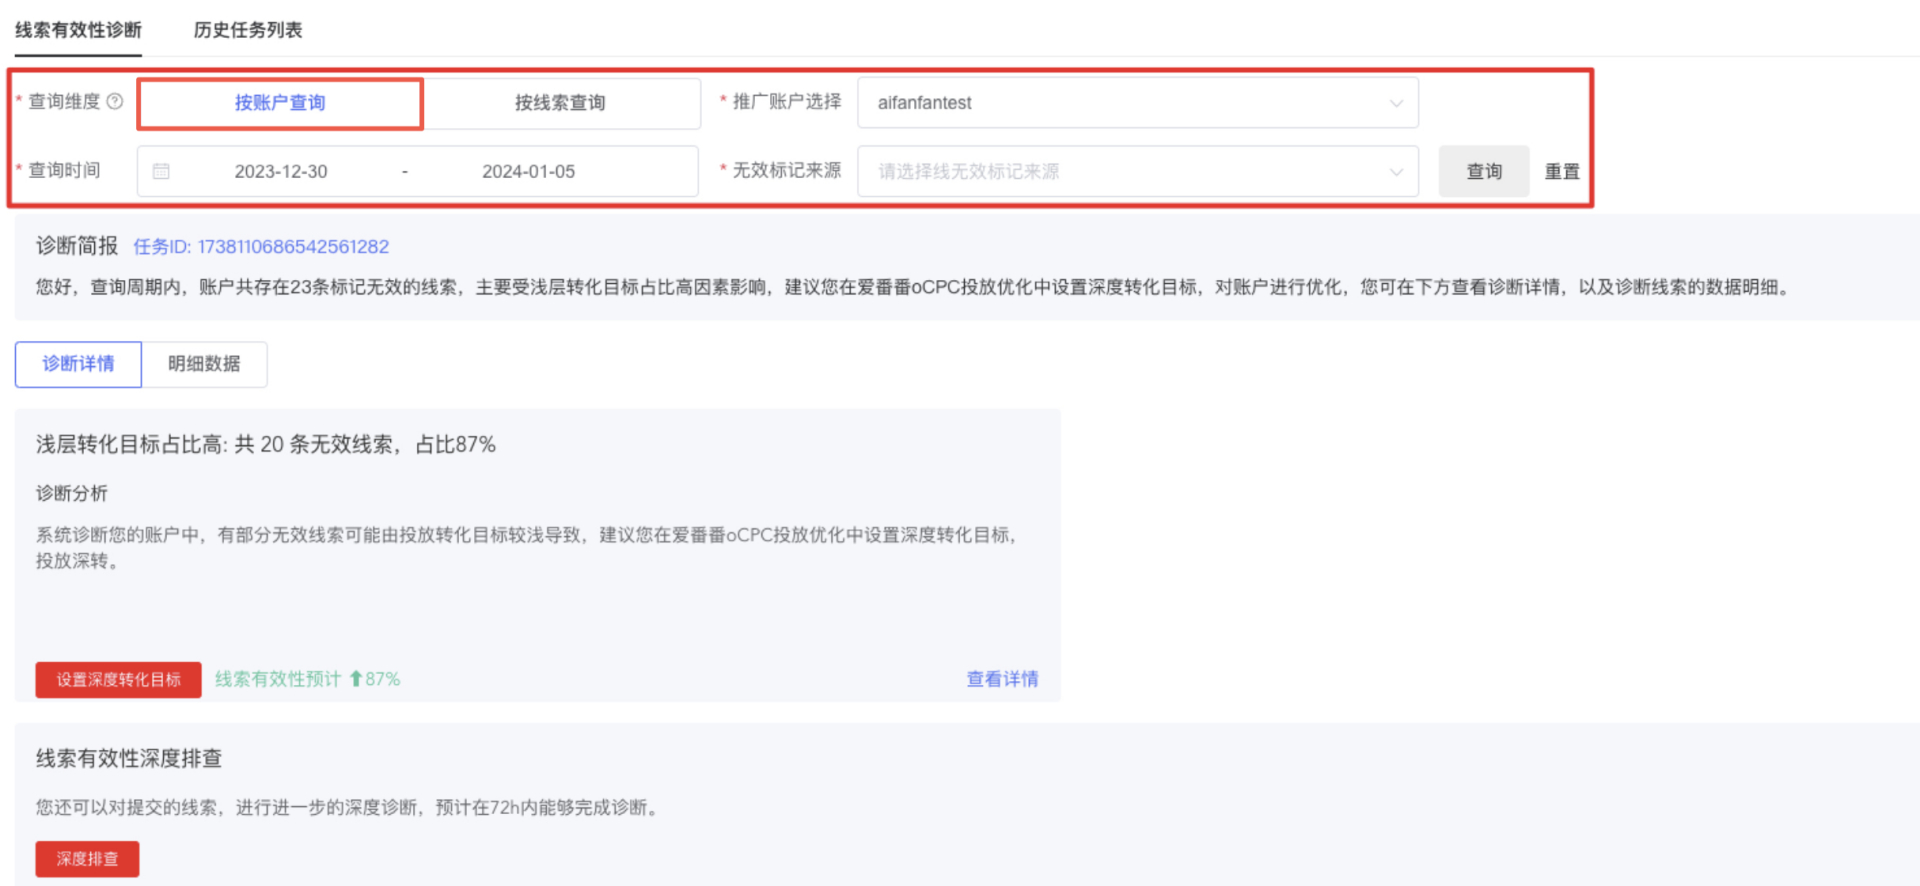Click the 查询 button

point(1484,171)
